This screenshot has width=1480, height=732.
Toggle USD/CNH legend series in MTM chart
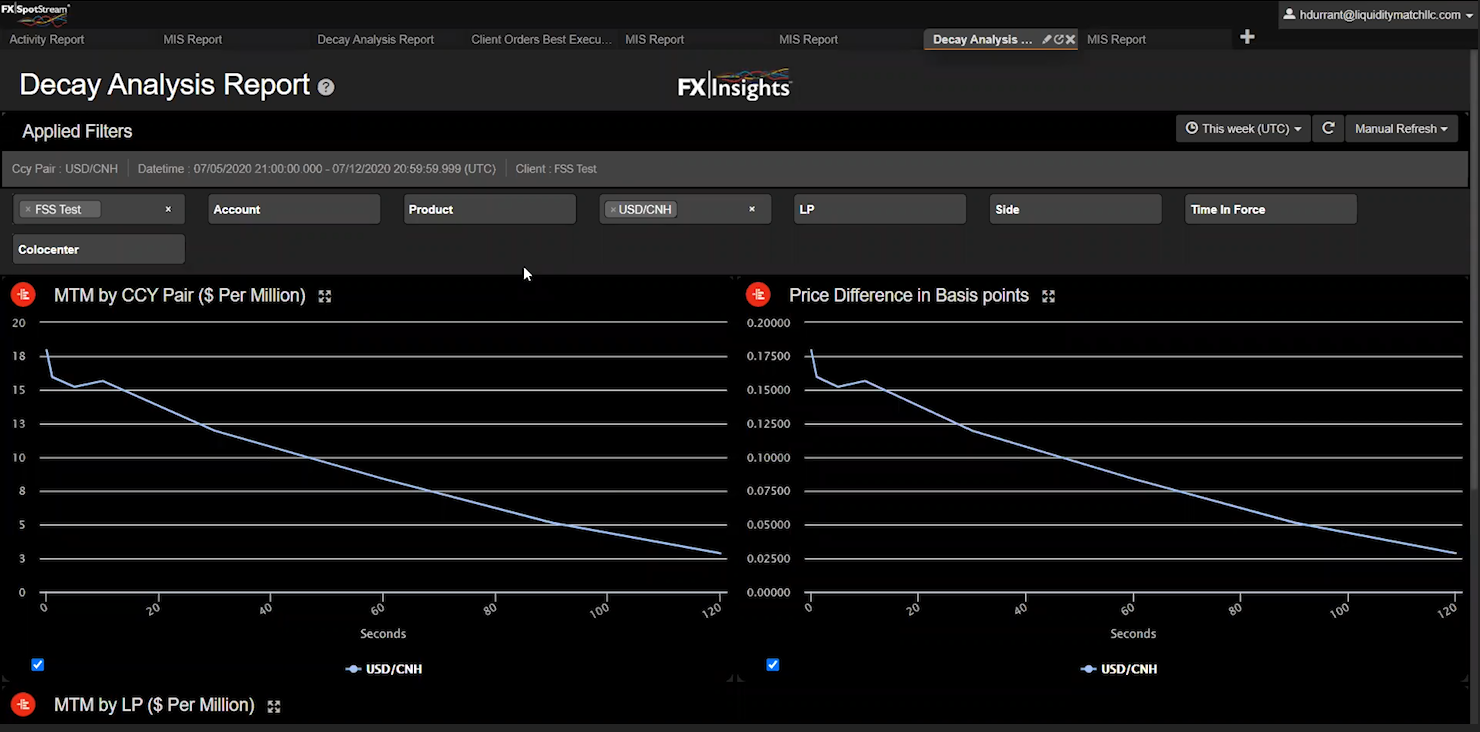384,669
